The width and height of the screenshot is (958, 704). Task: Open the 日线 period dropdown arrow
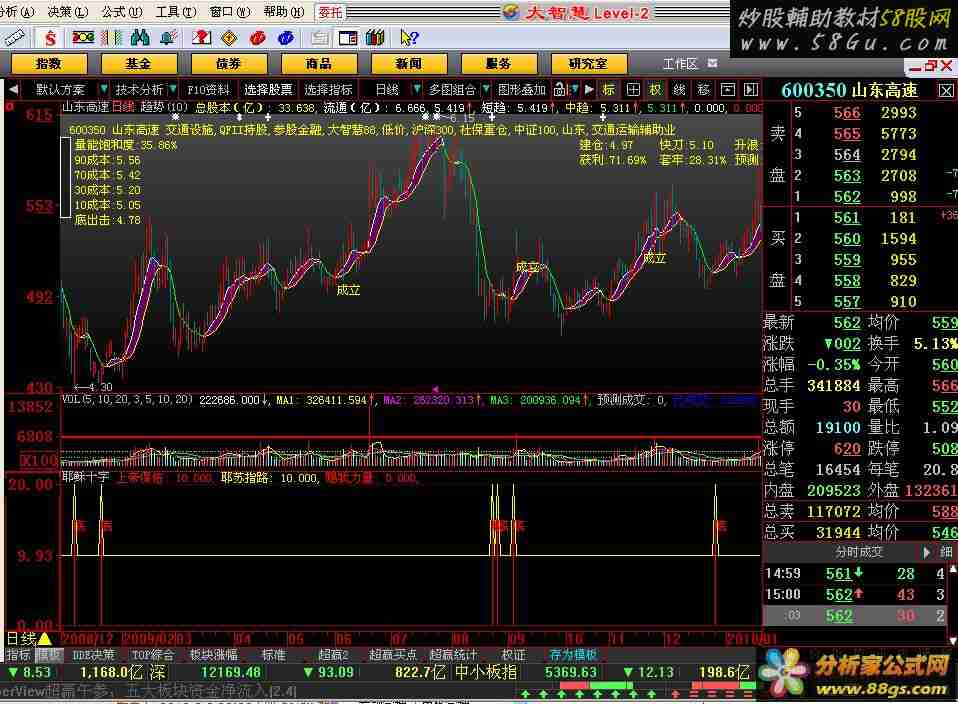point(417,89)
